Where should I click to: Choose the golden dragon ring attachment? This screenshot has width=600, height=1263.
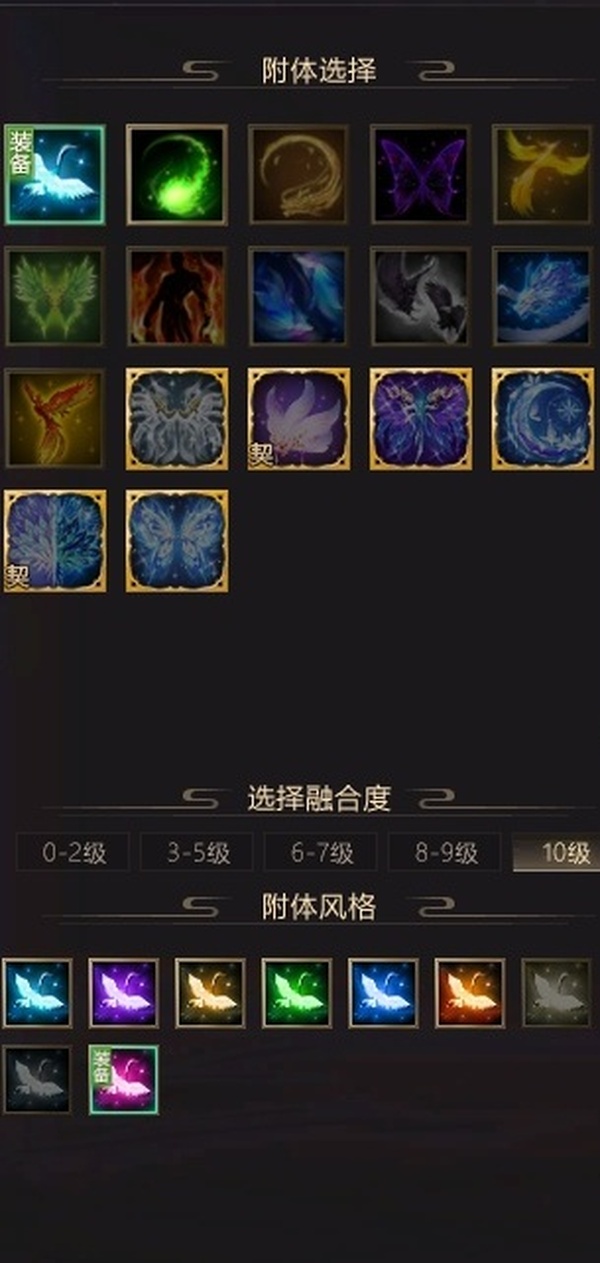(x=299, y=174)
